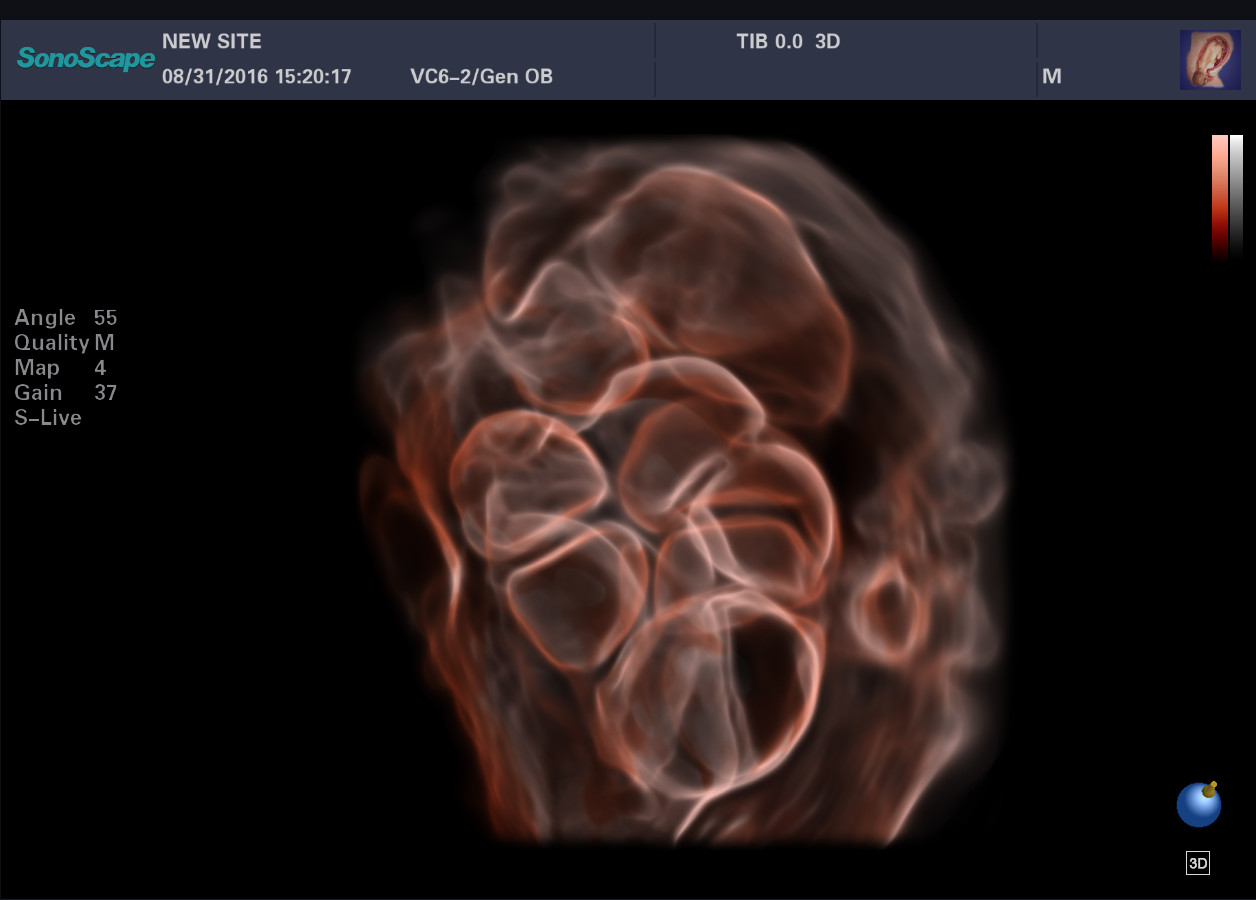Click the S-Live render mode label
Viewport: 1256px width, 900px height.
pos(48,418)
